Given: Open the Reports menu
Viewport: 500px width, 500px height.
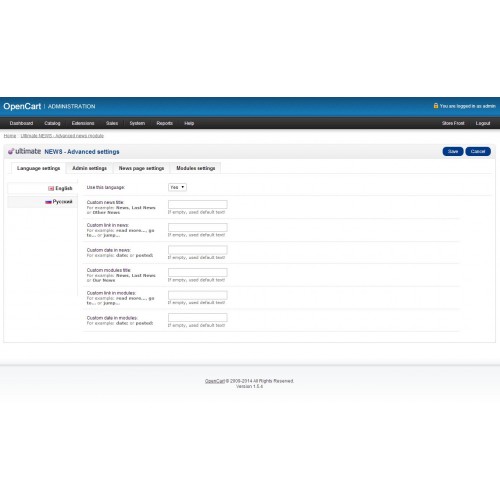Looking at the screenshot, I should pos(165,123).
